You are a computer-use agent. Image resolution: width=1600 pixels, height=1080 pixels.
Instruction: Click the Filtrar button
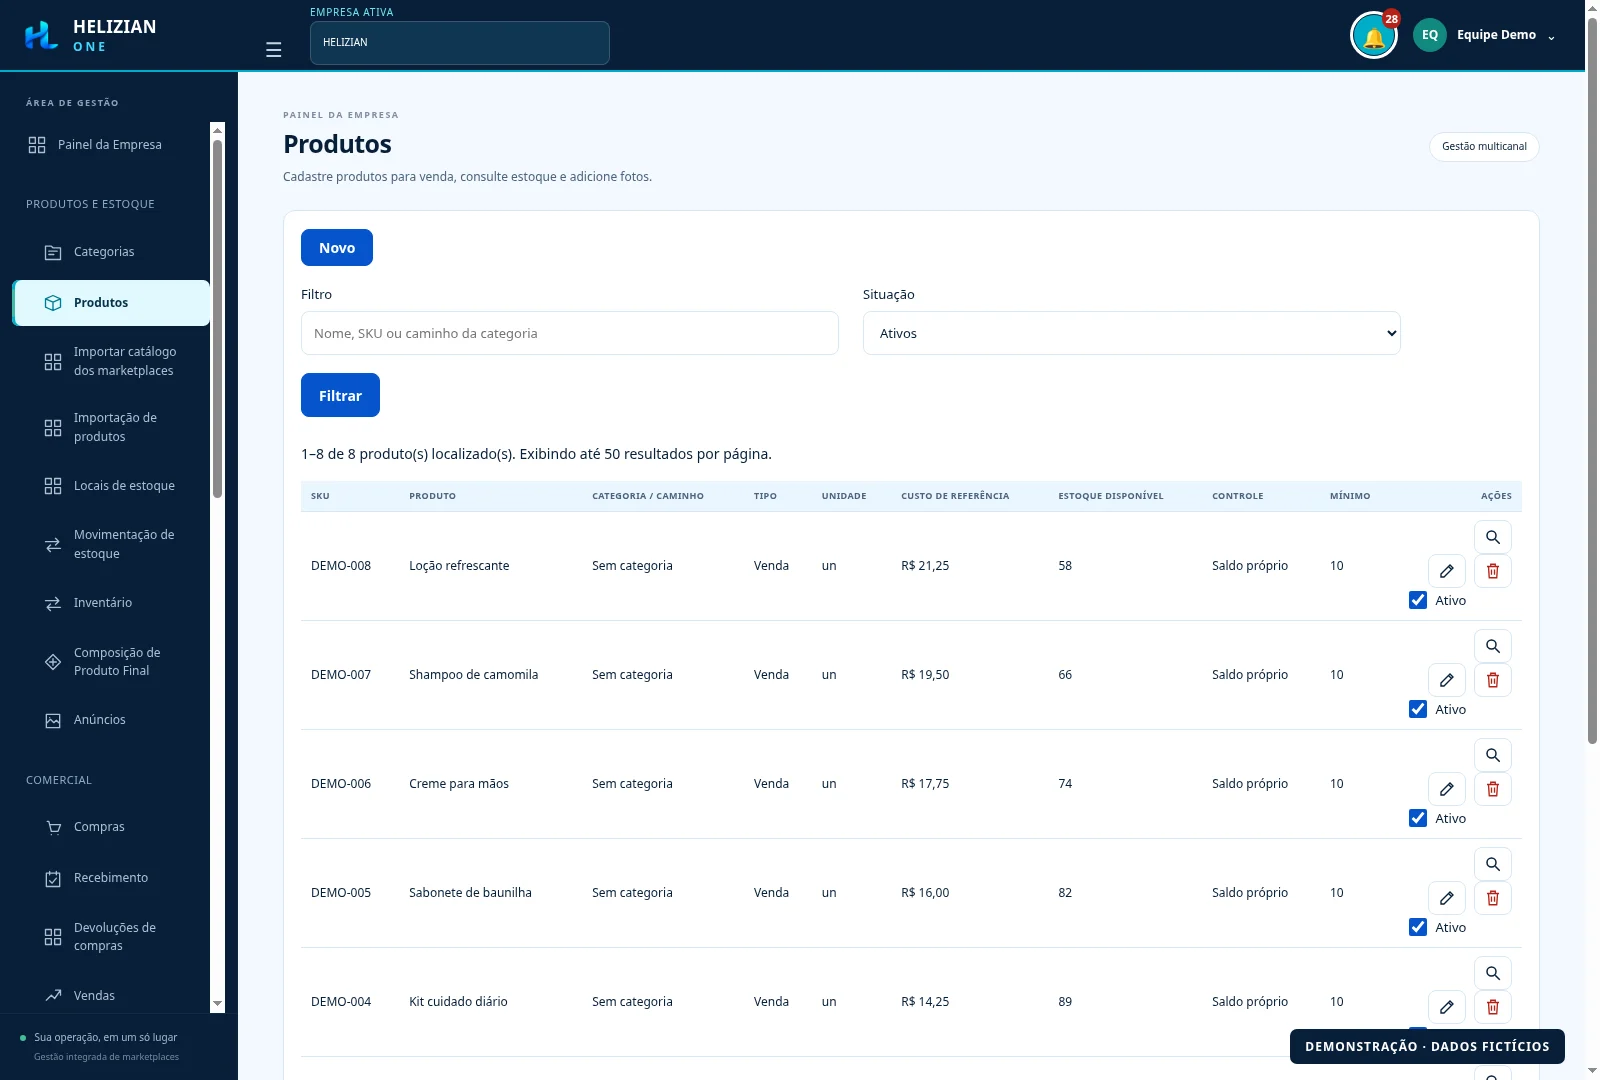pos(340,395)
